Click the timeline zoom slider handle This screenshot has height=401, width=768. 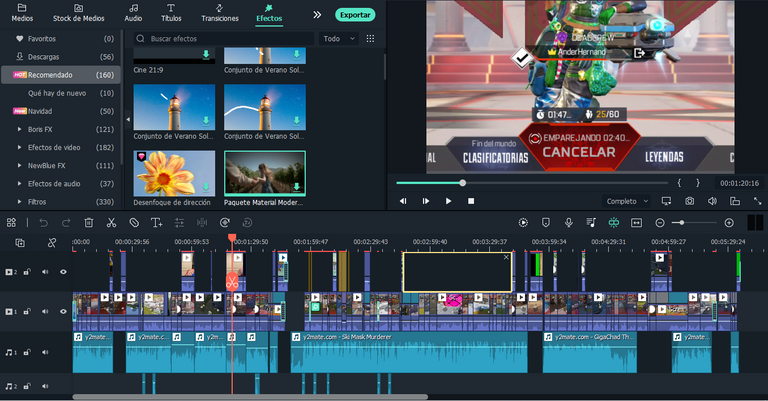(x=681, y=223)
